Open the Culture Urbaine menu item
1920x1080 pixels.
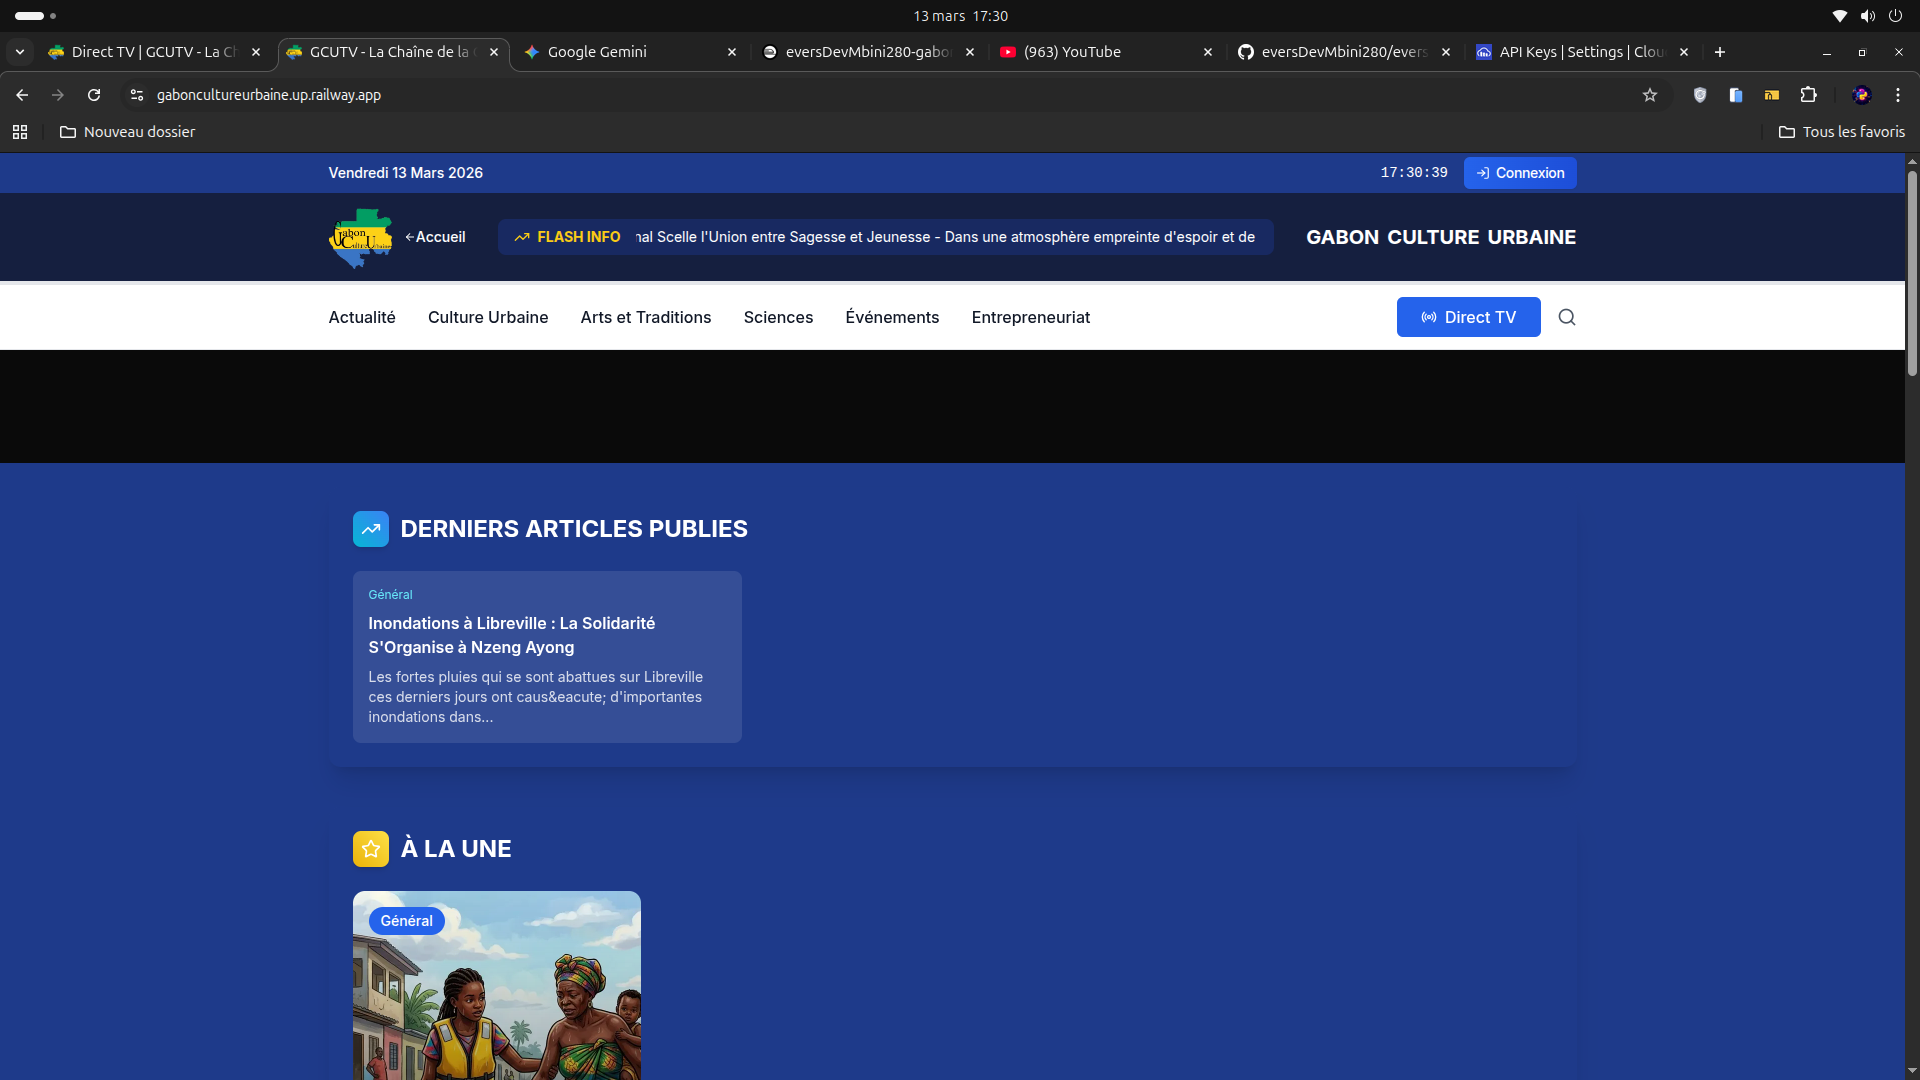(488, 317)
